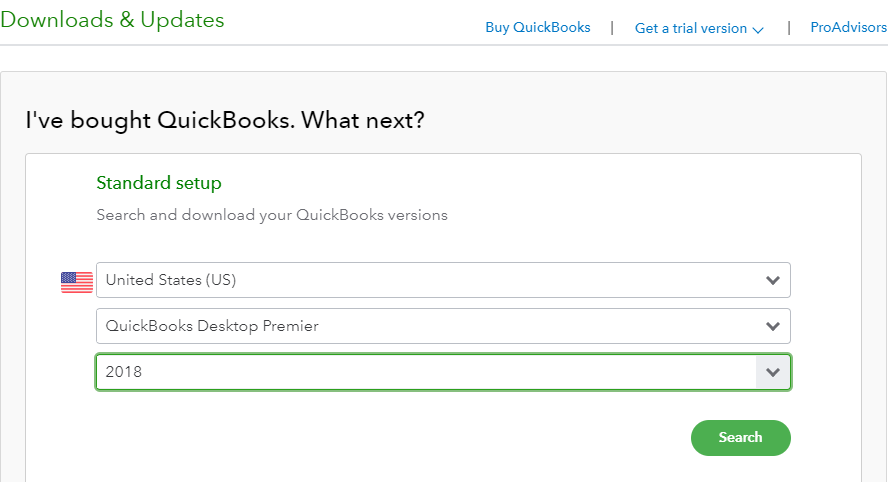This screenshot has width=892, height=482.
Task: Select the "2018" text in the year field
Action: (123, 372)
